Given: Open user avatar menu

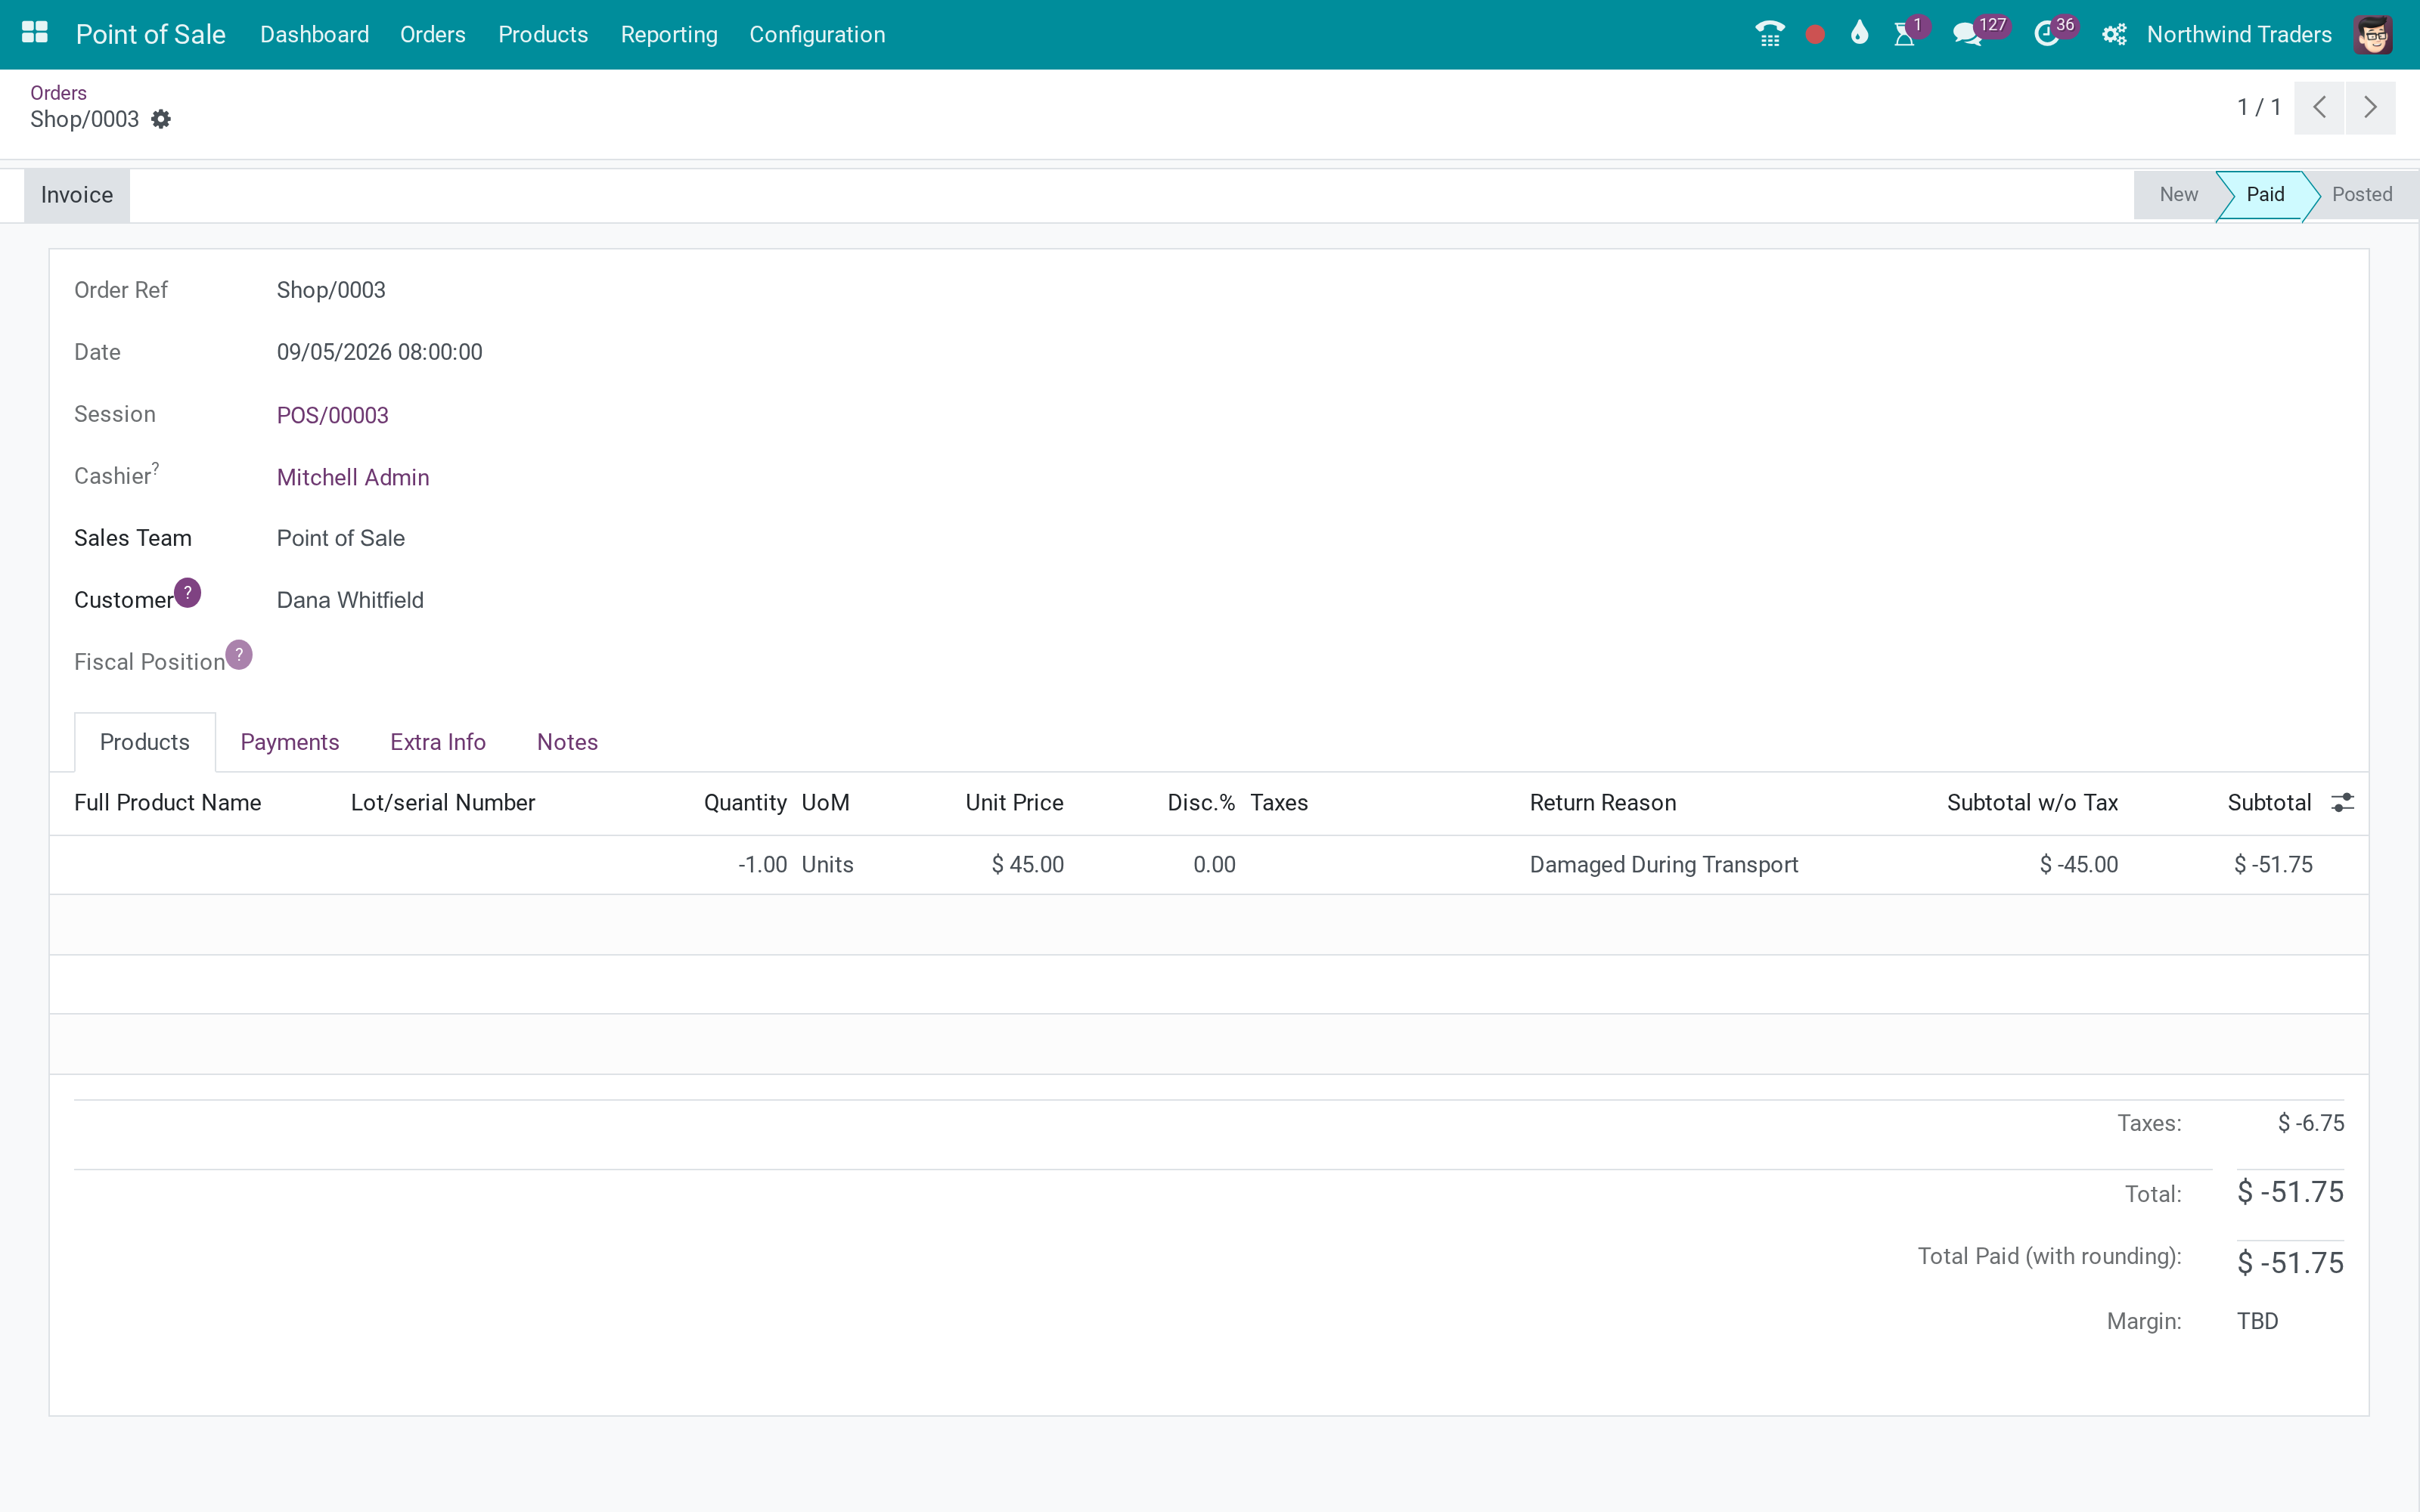Looking at the screenshot, I should [x=2373, y=34].
